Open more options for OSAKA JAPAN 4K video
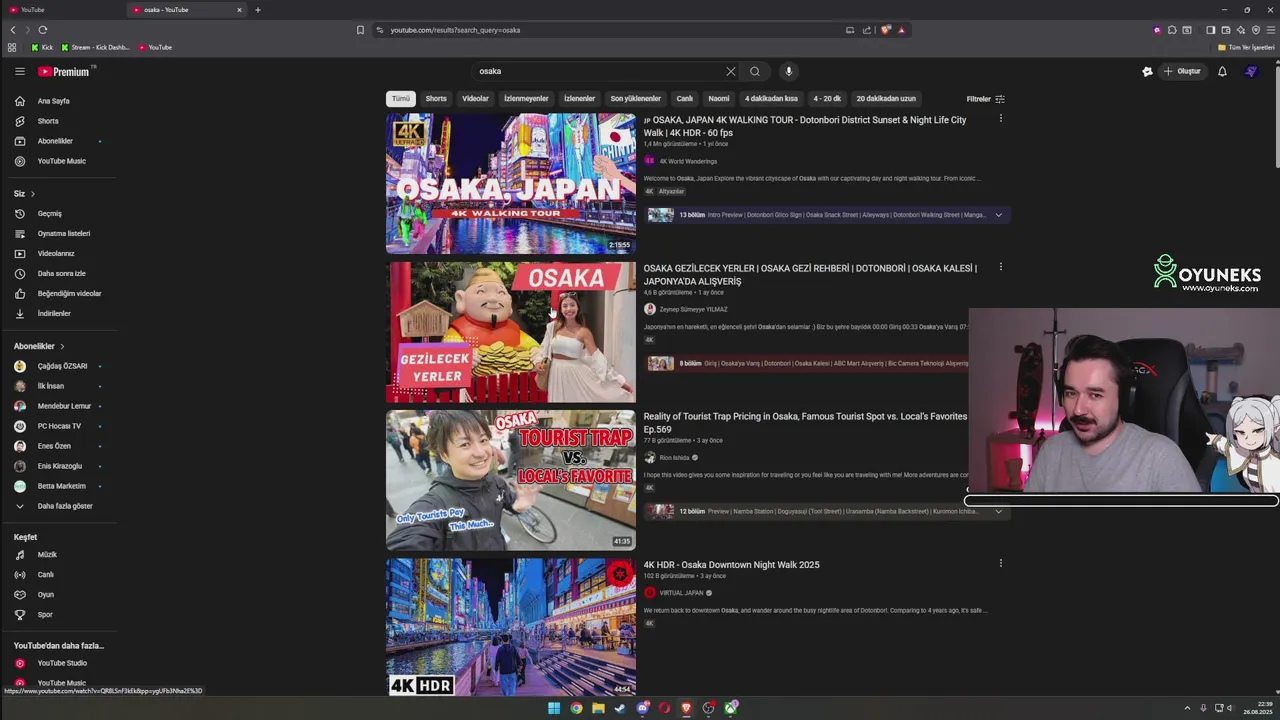Image resolution: width=1280 pixels, height=720 pixels. click(1000, 119)
